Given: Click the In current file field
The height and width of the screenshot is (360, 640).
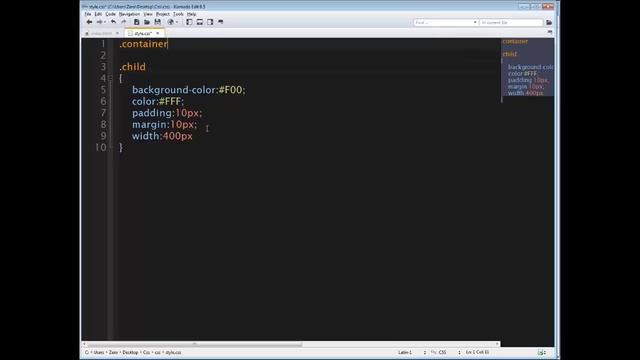Looking at the screenshot, I should (511, 22).
